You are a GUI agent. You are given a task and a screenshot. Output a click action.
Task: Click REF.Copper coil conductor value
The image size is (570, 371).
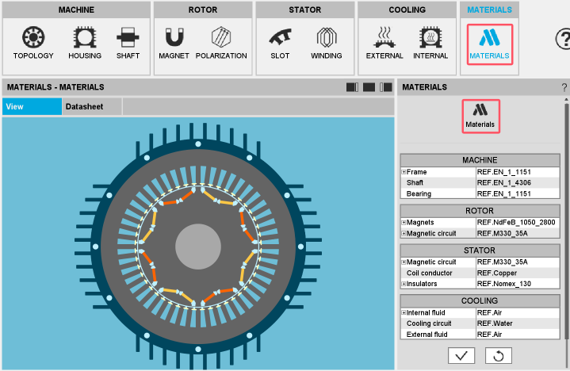(518, 273)
